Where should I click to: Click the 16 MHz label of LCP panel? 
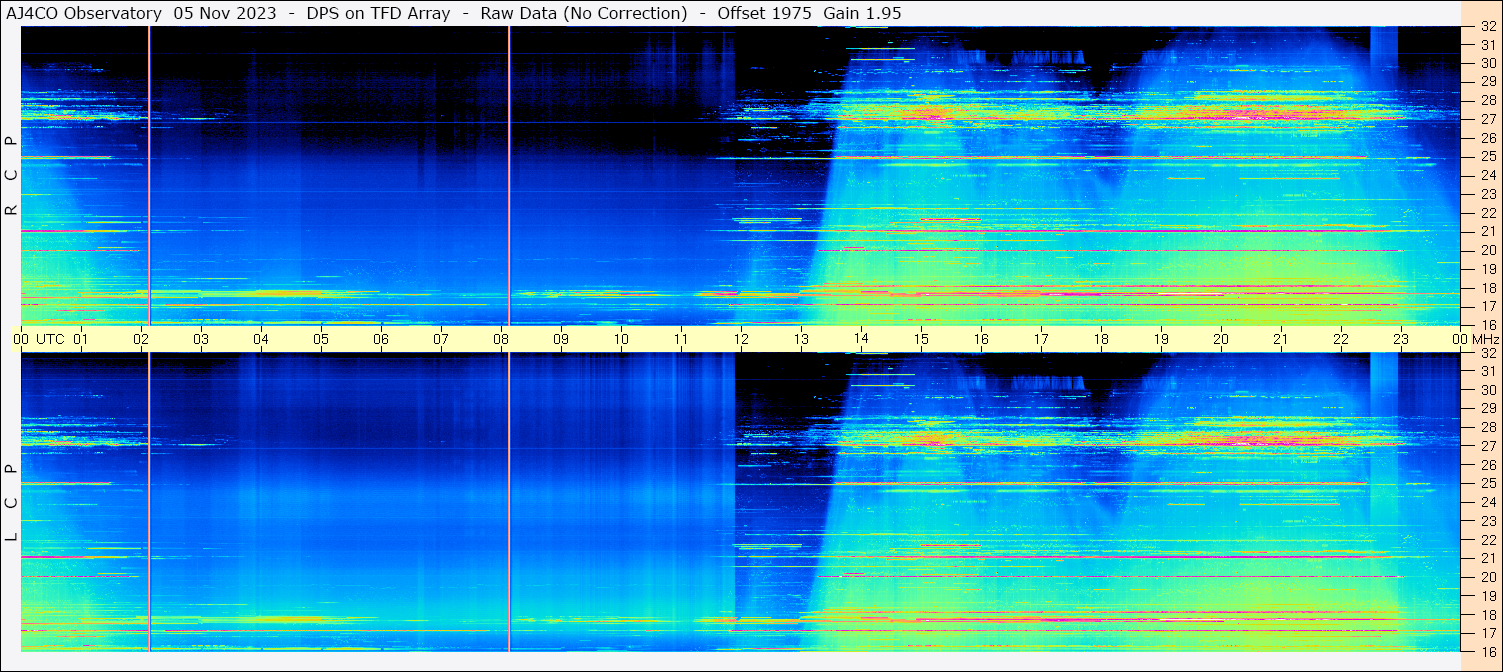point(1487,651)
